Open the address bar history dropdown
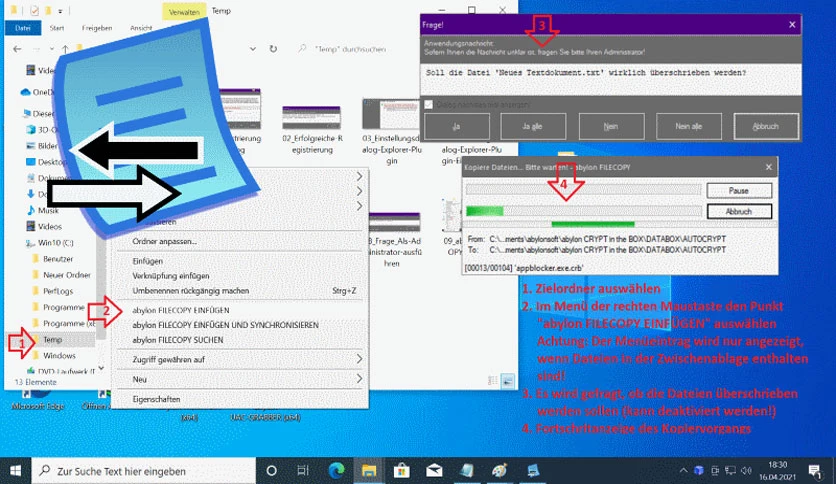 click(x=253, y=49)
